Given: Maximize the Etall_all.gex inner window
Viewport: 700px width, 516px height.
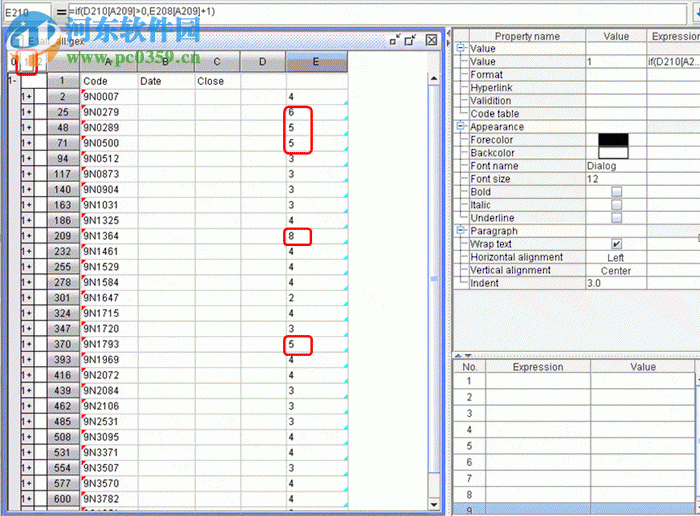Looking at the screenshot, I should click(x=410, y=40).
